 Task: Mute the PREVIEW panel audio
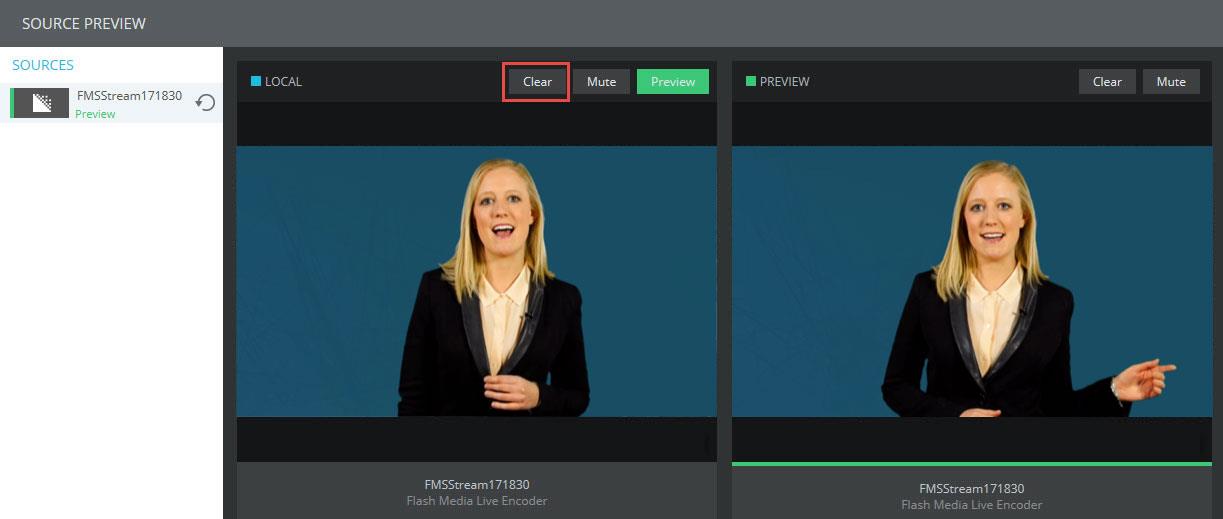click(x=1171, y=82)
